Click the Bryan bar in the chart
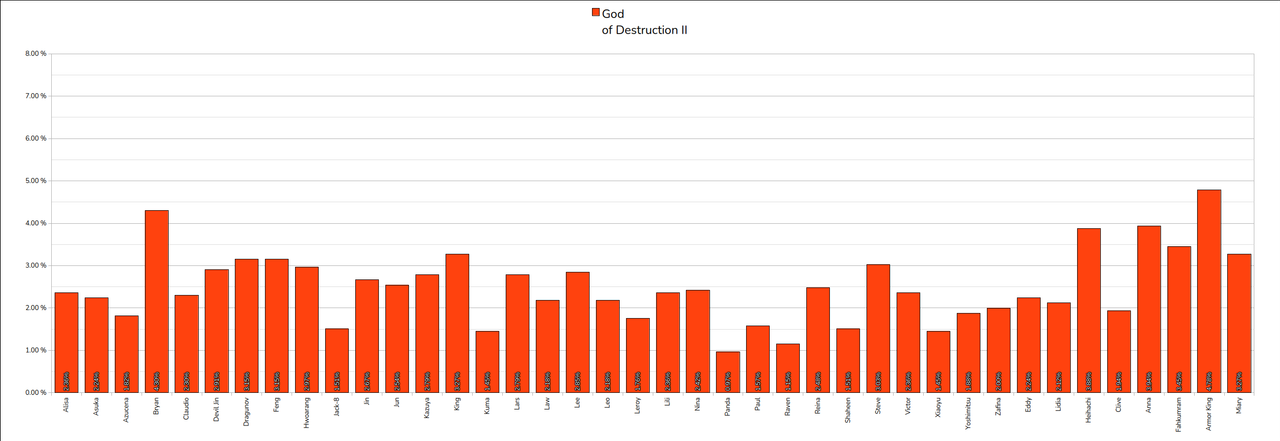This screenshot has width=1280, height=441. click(x=157, y=301)
